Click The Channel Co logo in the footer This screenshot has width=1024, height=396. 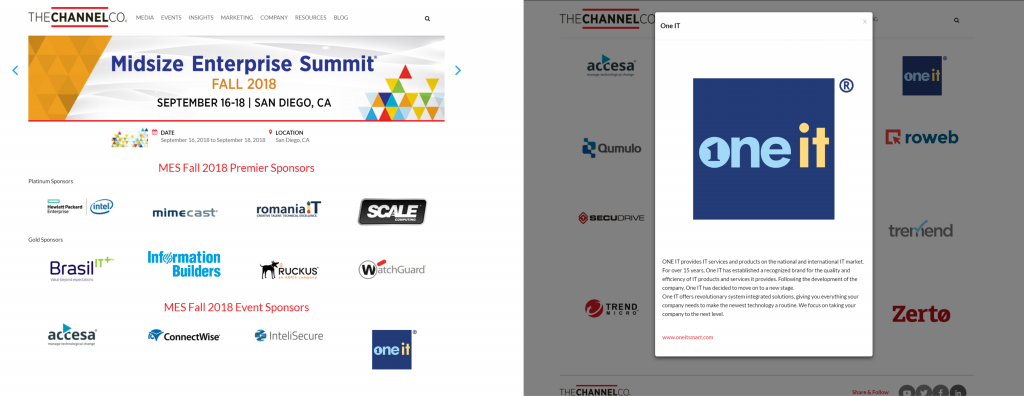(x=595, y=390)
